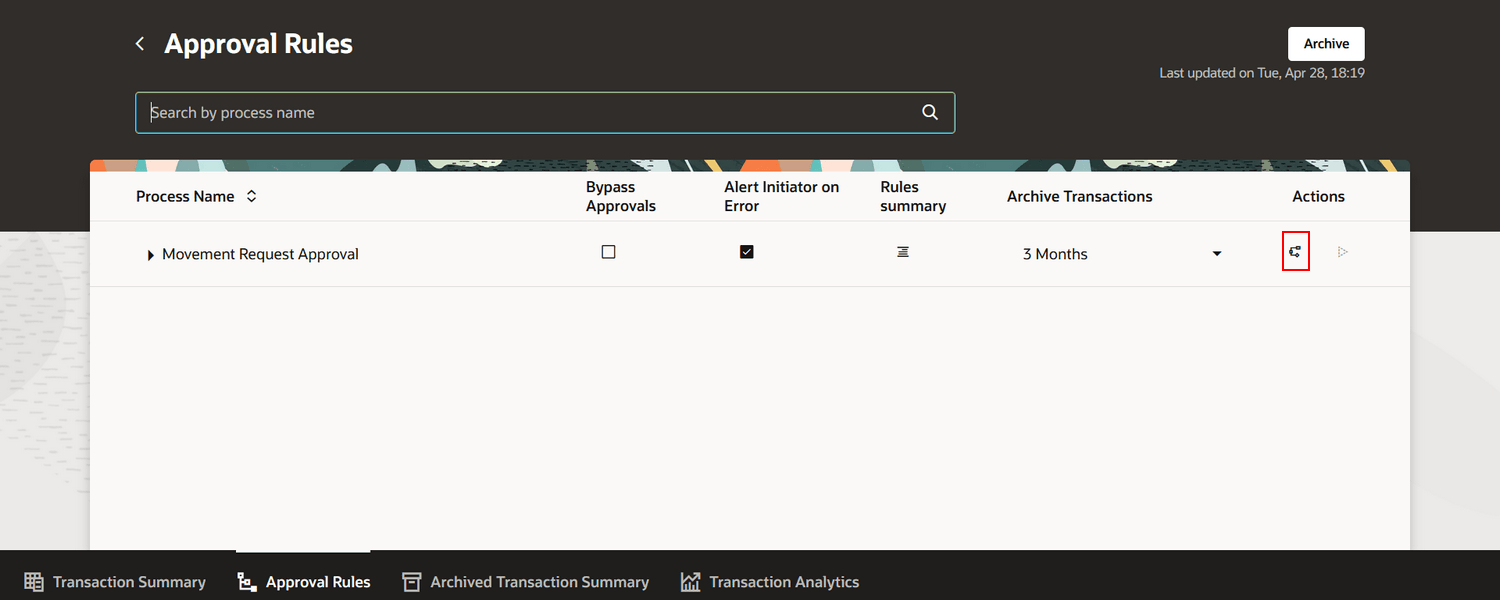Click the Archive button
Image resolution: width=1500 pixels, height=600 pixels.
pos(1326,44)
